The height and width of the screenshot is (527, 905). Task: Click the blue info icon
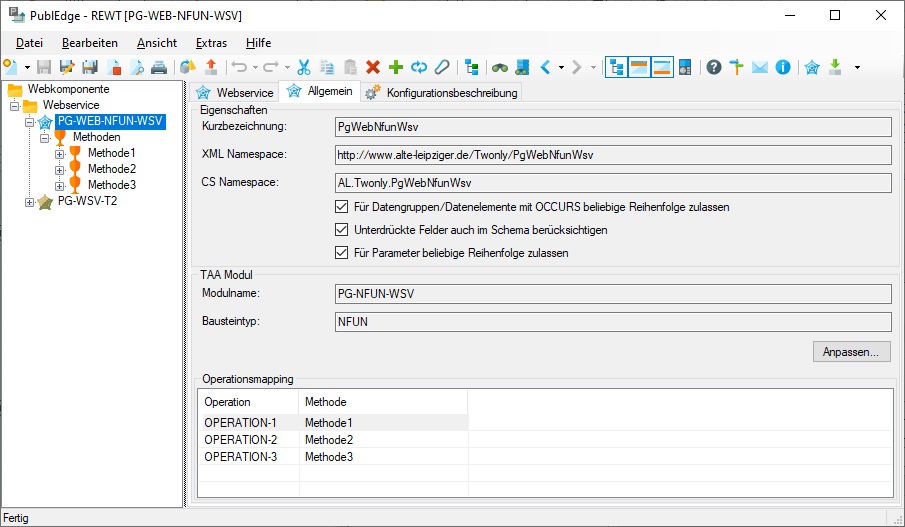click(x=783, y=67)
